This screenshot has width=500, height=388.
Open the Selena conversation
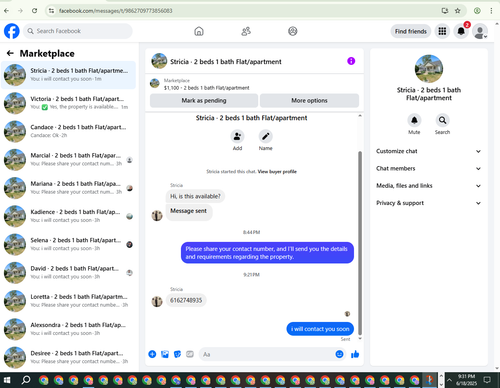68,244
